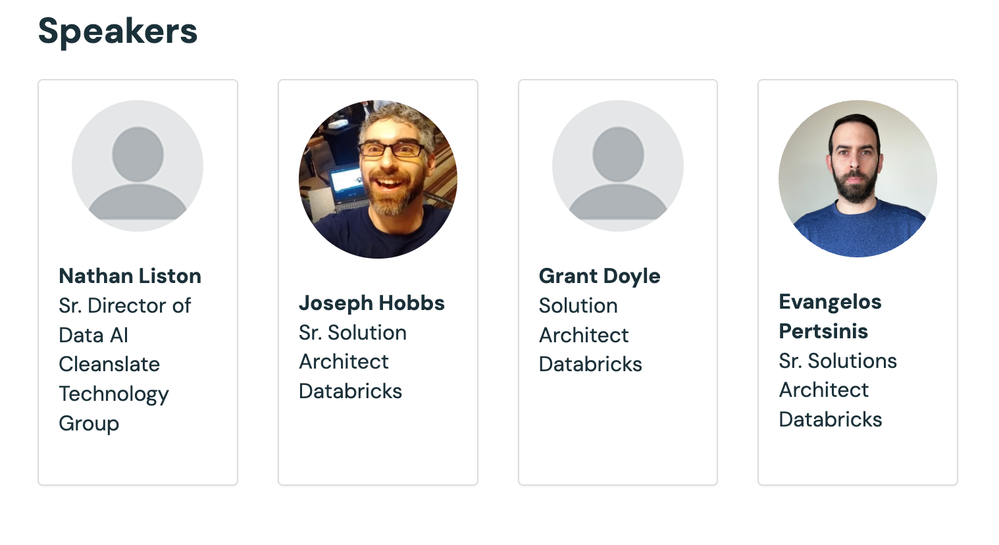Select the Cleanslate Technology Group company text
Screen dimensions: 999x545
tap(113, 393)
